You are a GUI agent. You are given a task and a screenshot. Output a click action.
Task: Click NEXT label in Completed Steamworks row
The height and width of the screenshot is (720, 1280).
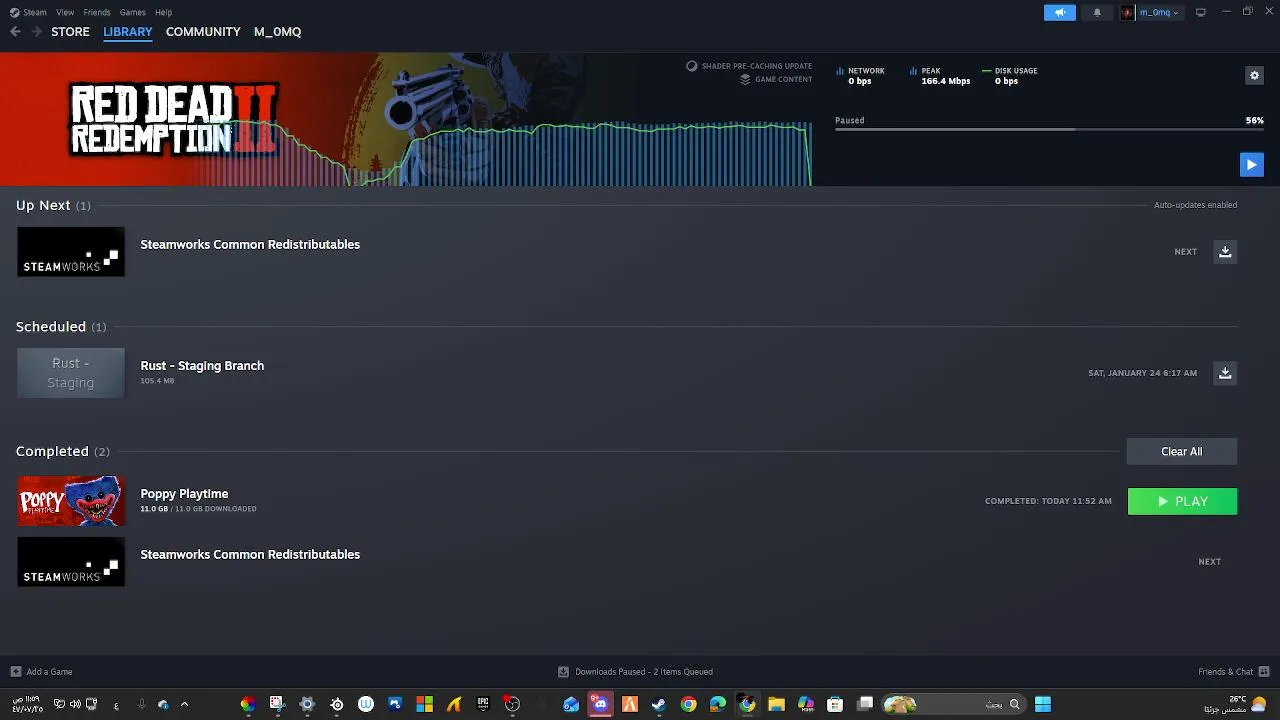click(1210, 562)
